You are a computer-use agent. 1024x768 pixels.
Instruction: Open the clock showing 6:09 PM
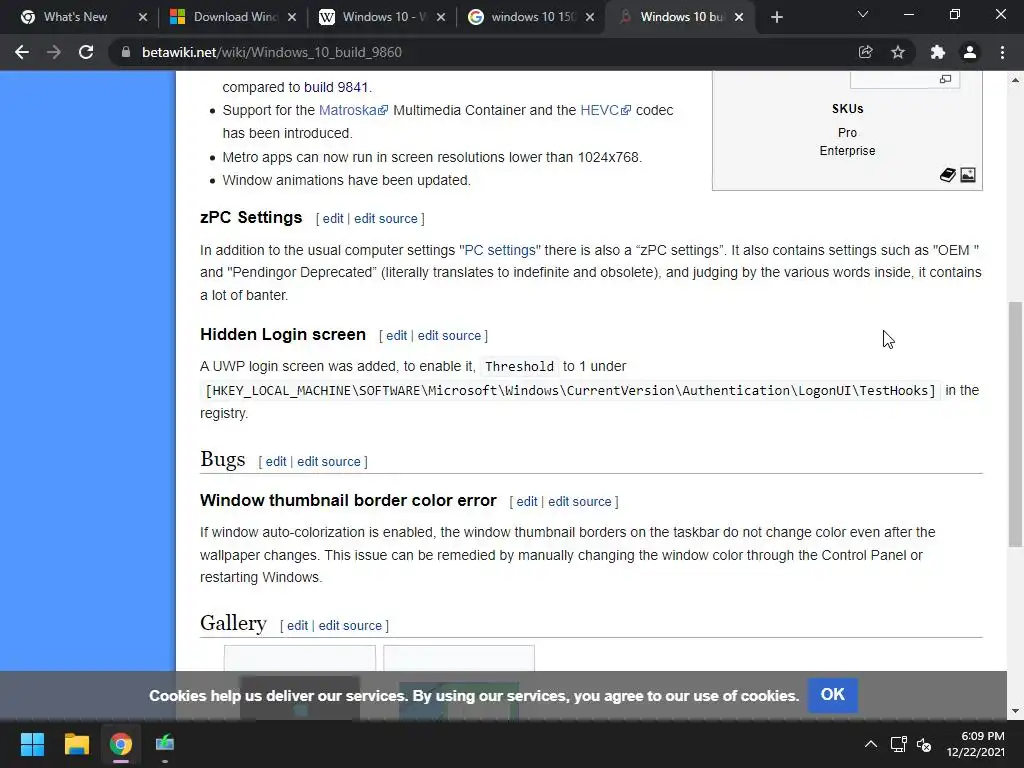976,744
